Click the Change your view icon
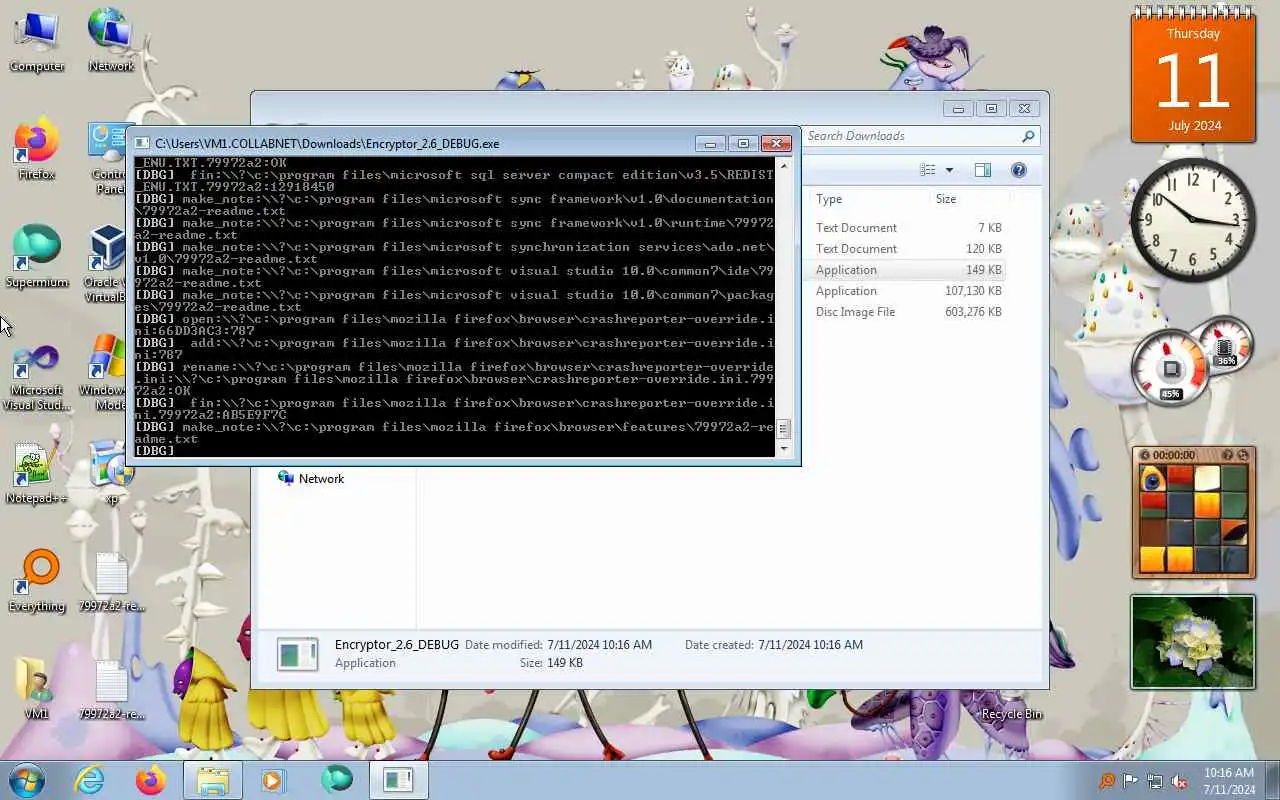This screenshot has width=1280, height=800. (x=928, y=170)
